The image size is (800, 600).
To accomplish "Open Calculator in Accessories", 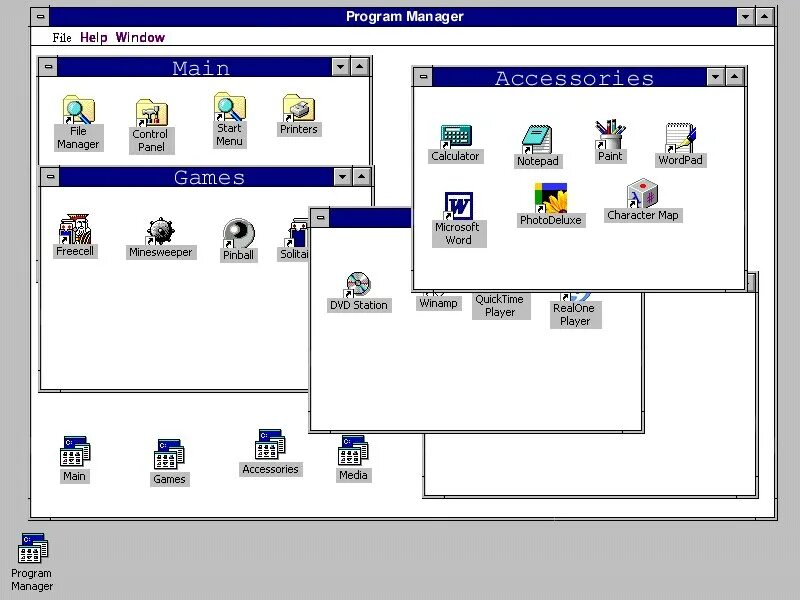I will [455, 143].
